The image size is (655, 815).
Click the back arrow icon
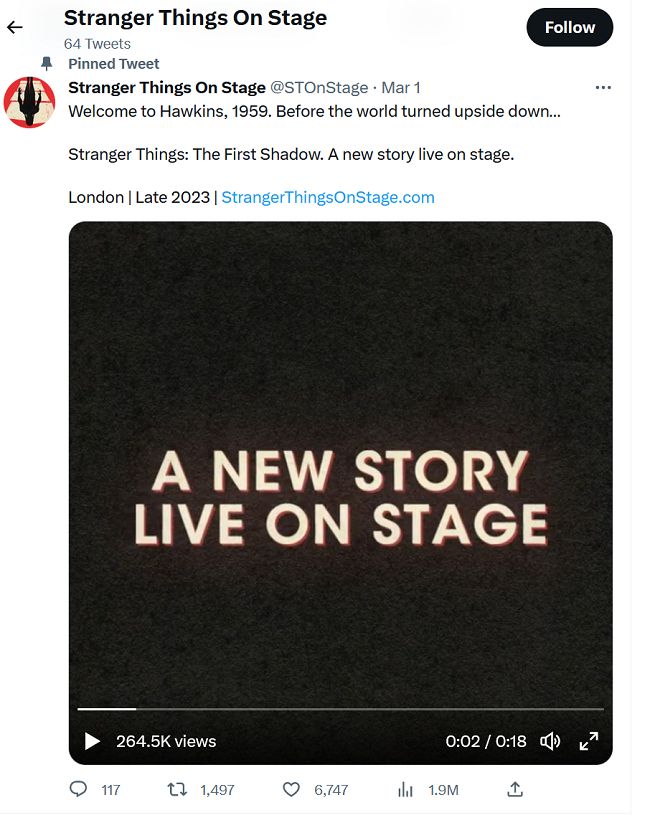[x=14, y=27]
